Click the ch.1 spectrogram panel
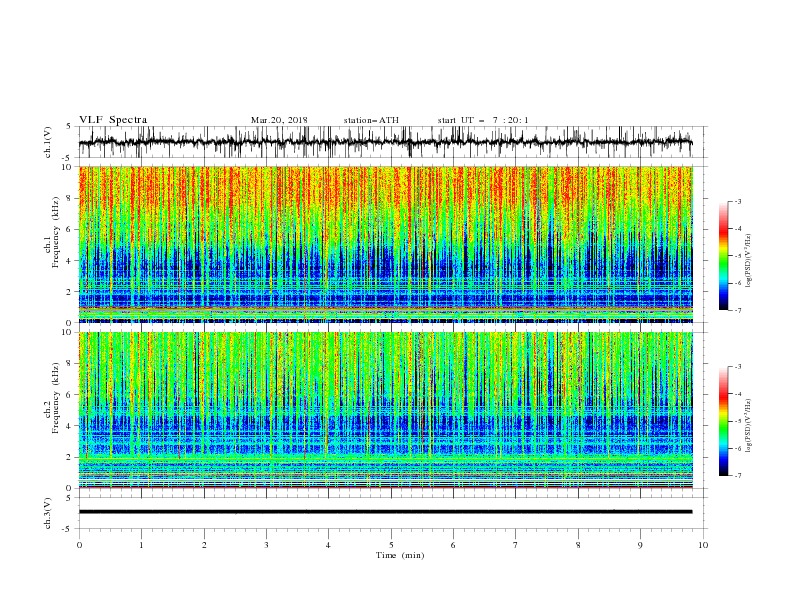The height and width of the screenshot is (612, 792). 385,244
